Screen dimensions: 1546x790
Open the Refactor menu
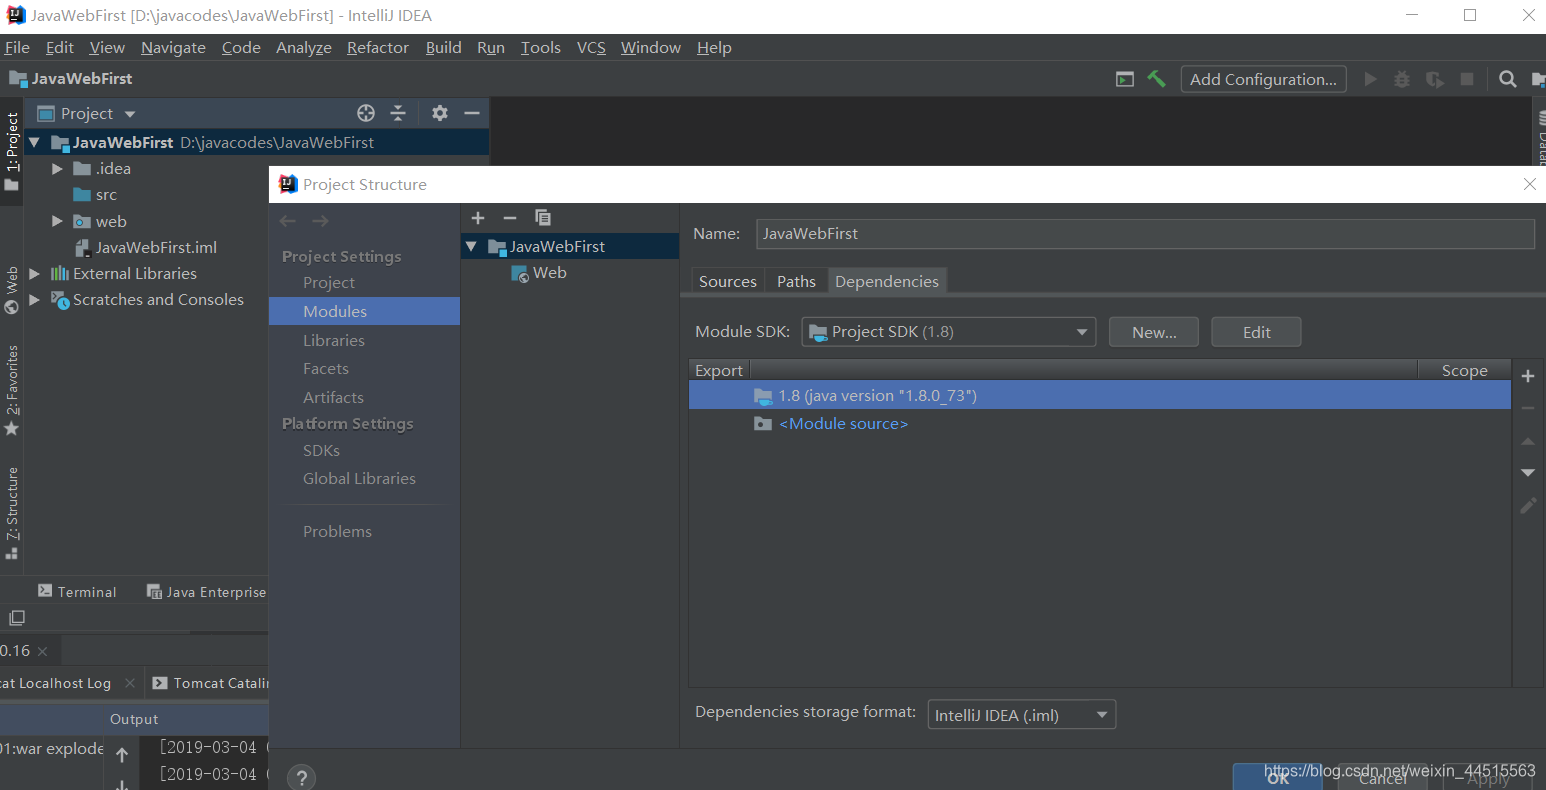(x=378, y=47)
